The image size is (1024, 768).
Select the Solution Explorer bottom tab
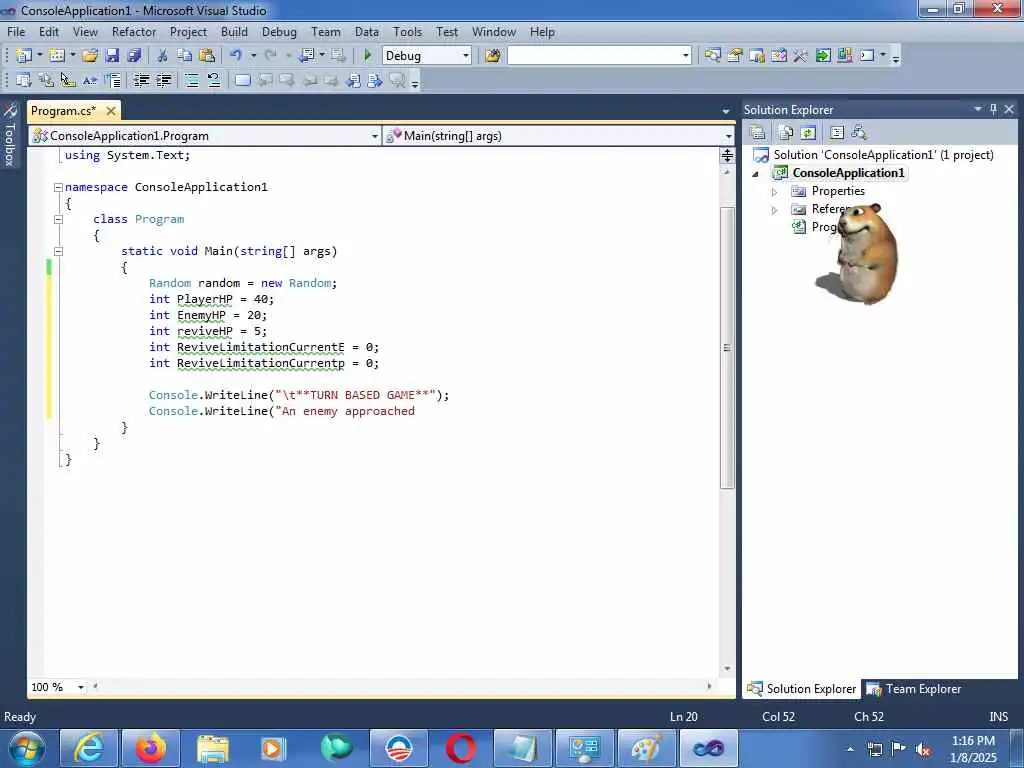point(801,688)
